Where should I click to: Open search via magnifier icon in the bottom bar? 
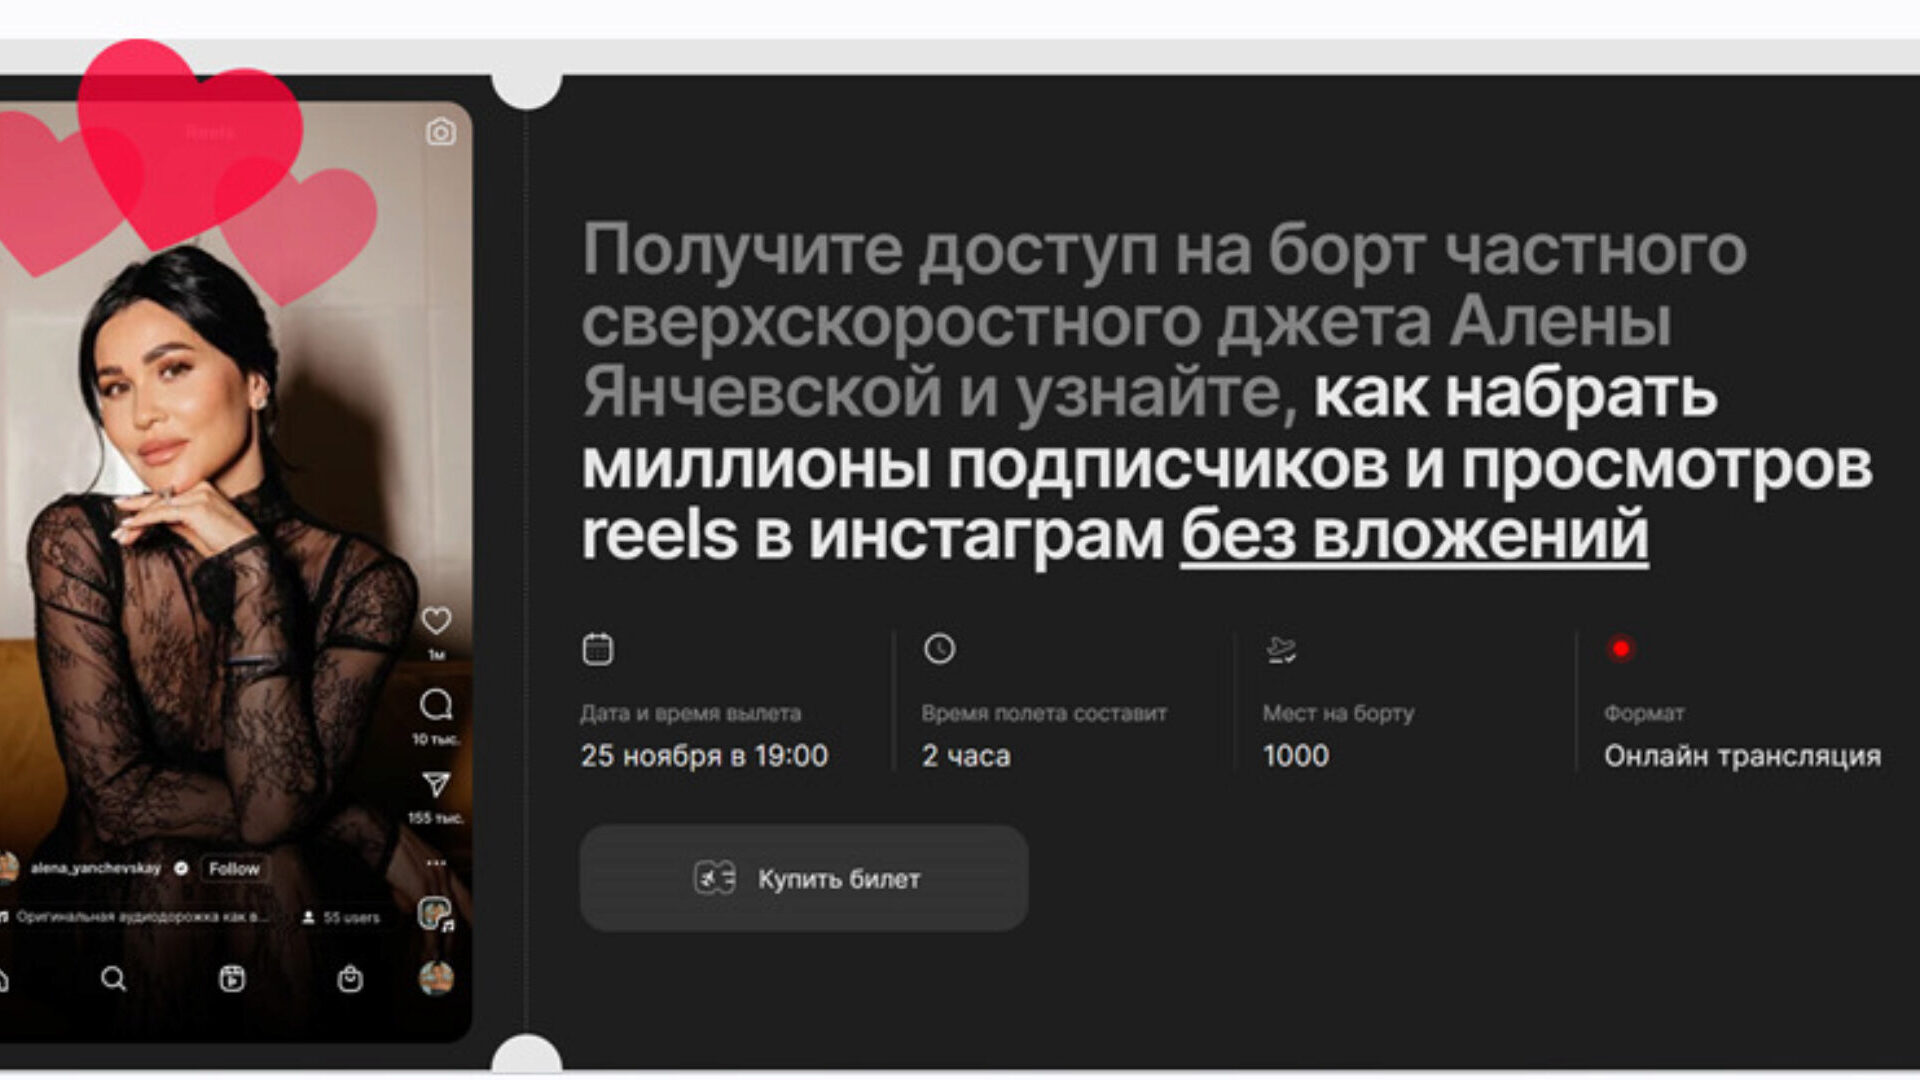(114, 978)
